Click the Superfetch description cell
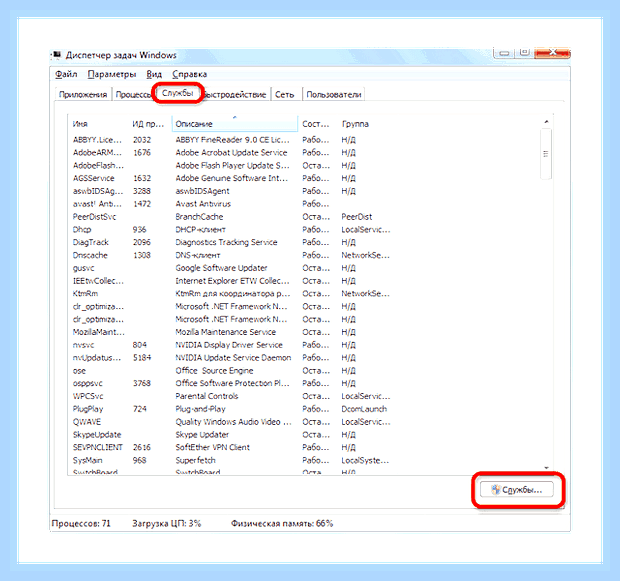 tap(196, 460)
